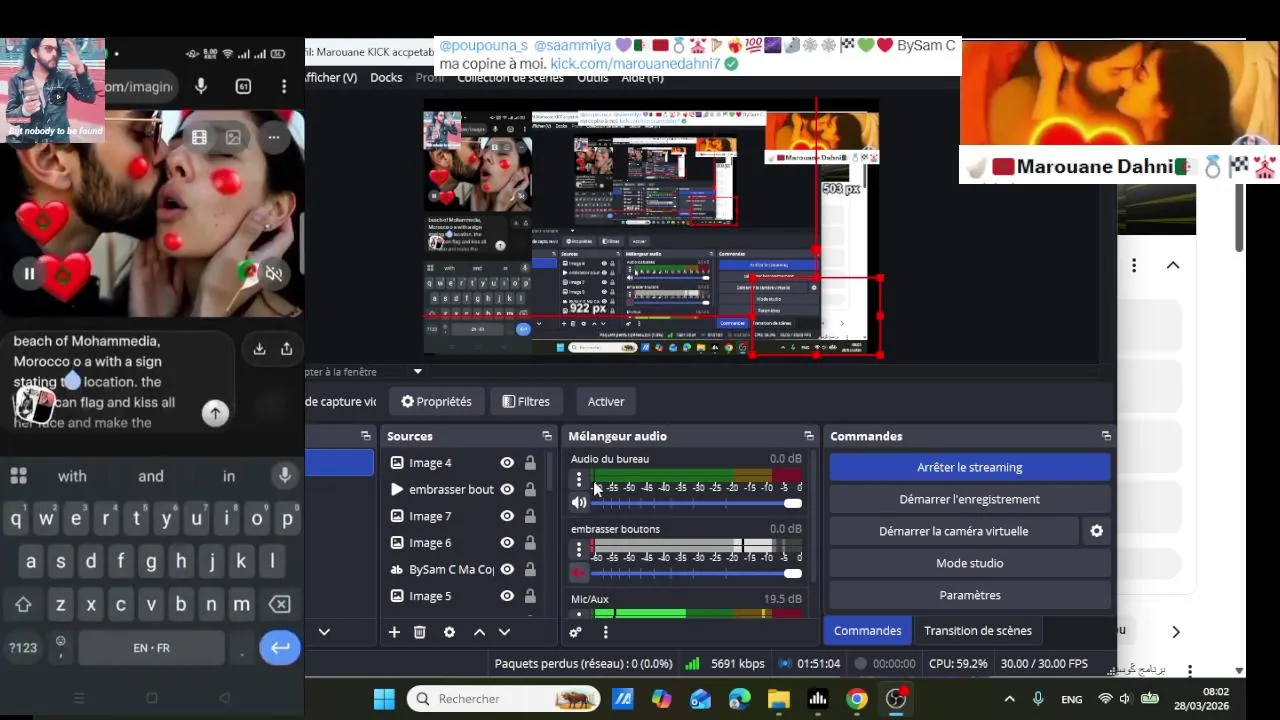Move selected source up
Viewport: 1280px width, 720px height.
pos(479,632)
